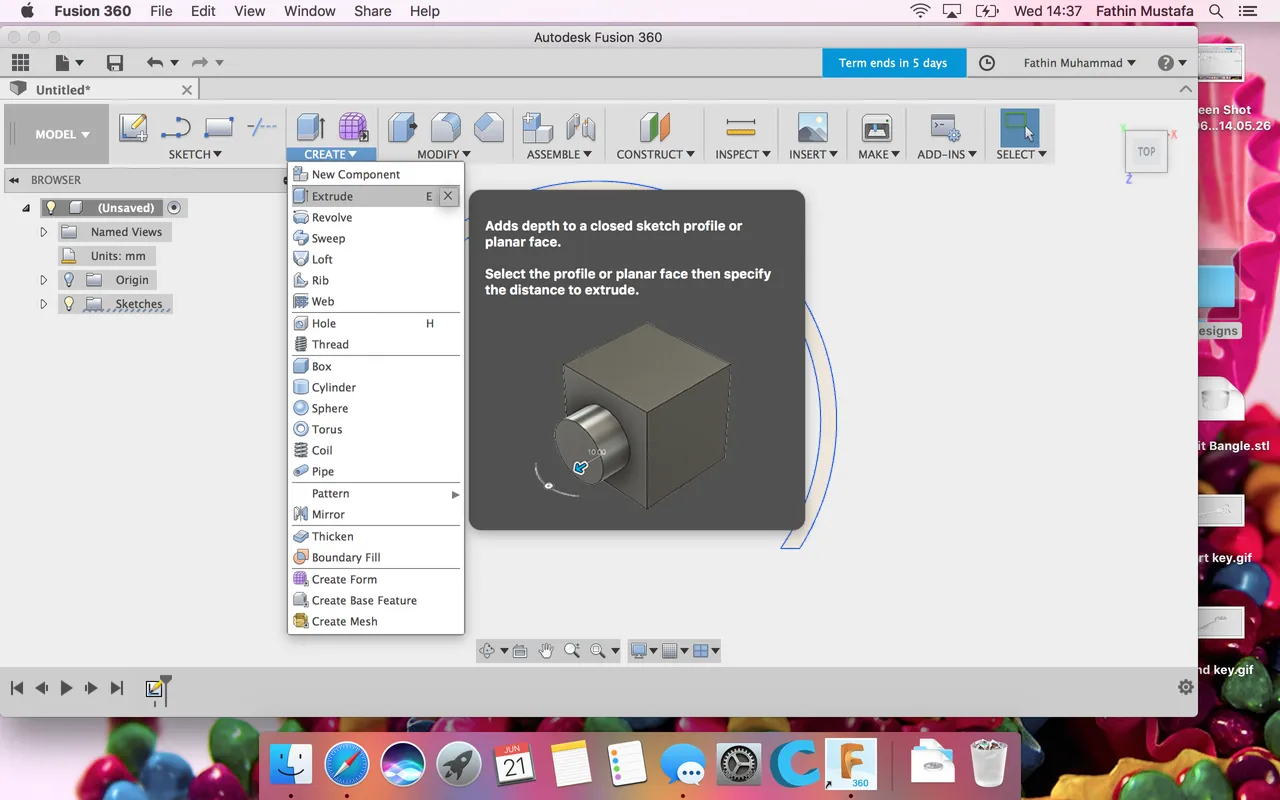The width and height of the screenshot is (1280, 800).
Task: Toggle the Origin visibility light bulb
Action: [68, 280]
